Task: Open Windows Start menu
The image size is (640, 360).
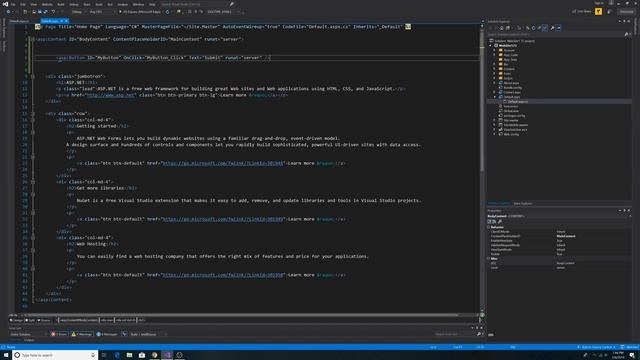Action: click(x=6, y=355)
